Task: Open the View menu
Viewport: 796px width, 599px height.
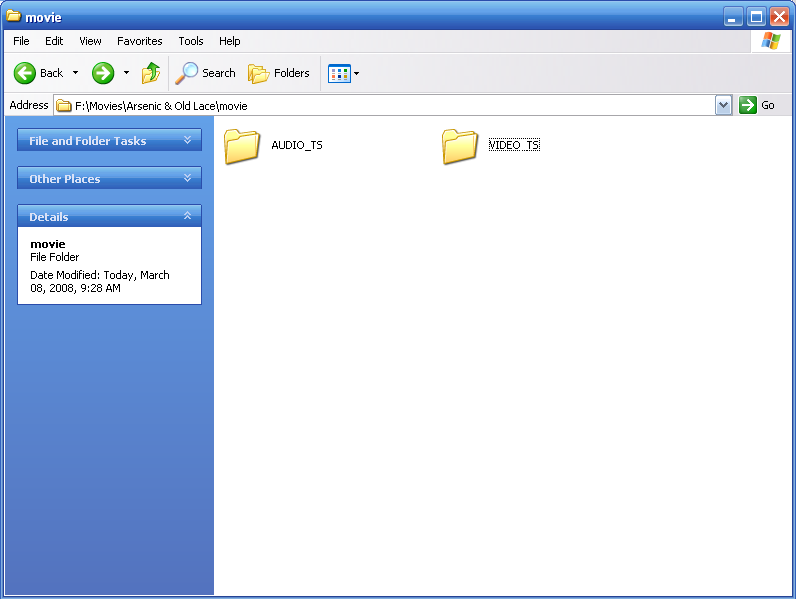Action: pos(90,41)
